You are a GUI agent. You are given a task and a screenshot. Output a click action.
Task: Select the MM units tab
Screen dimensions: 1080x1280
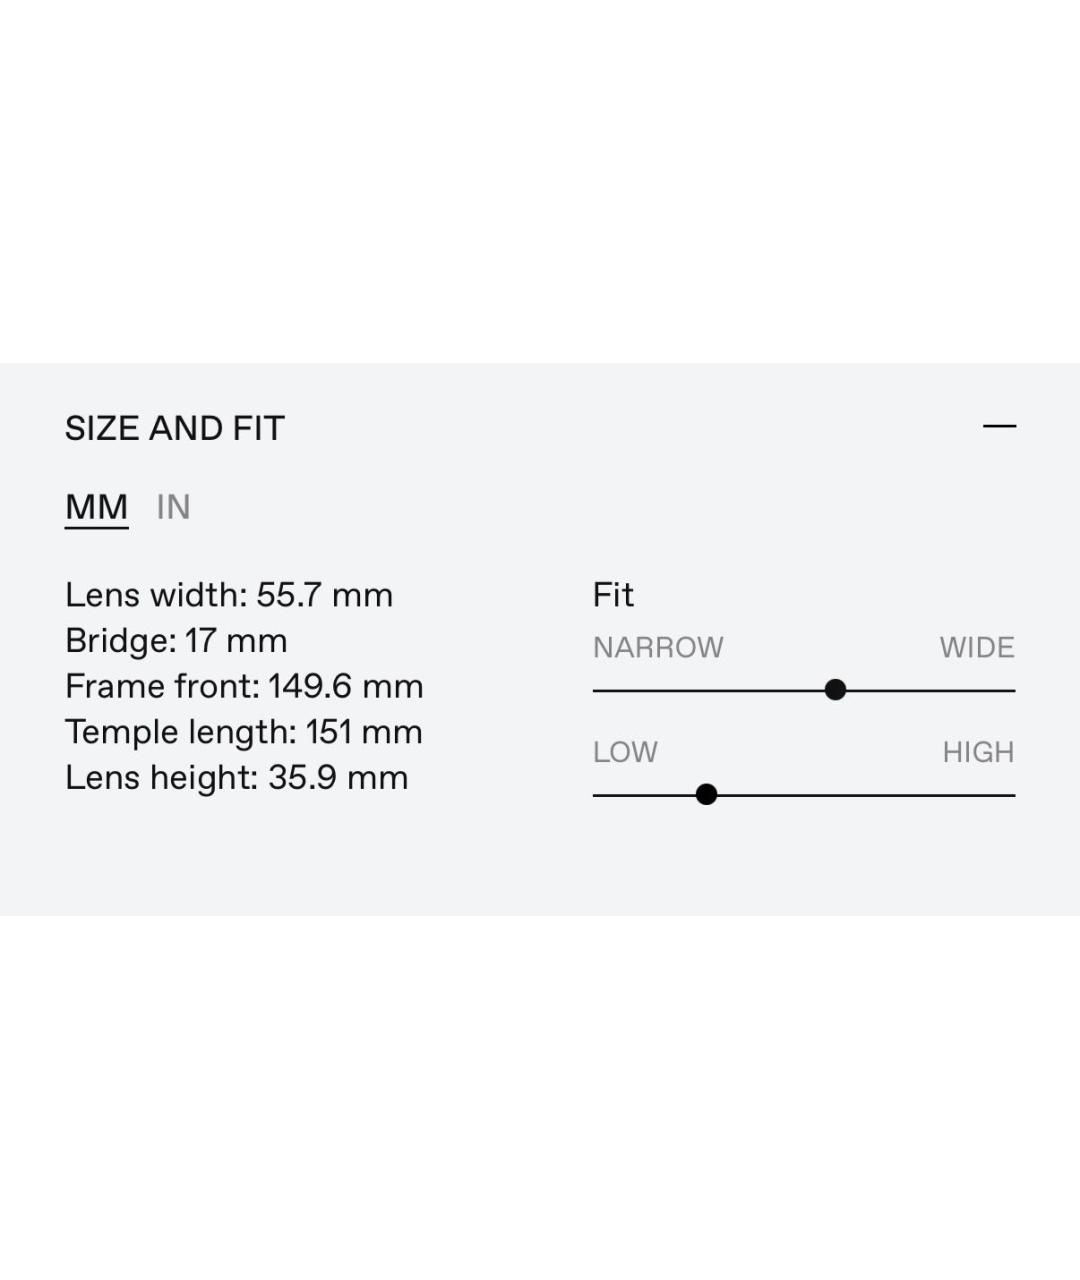pos(96,507)
